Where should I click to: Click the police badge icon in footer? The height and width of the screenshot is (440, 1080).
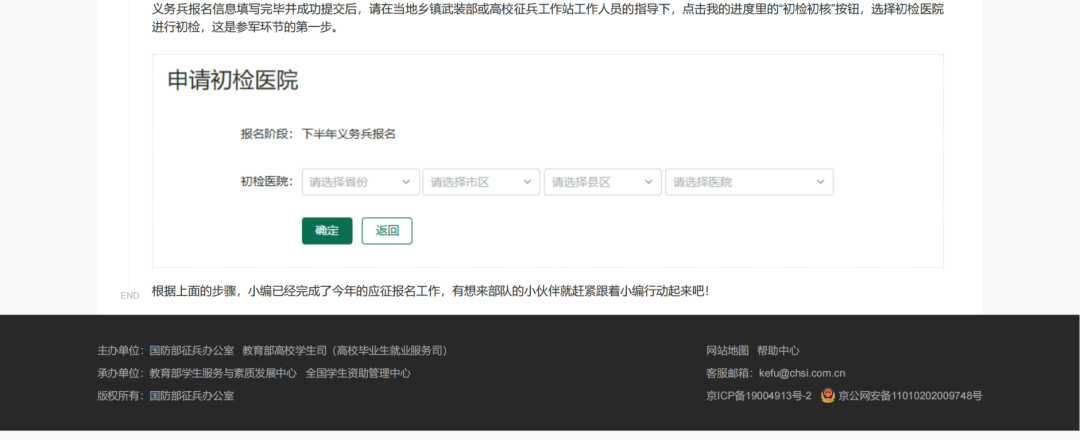(x=828, y=396)
